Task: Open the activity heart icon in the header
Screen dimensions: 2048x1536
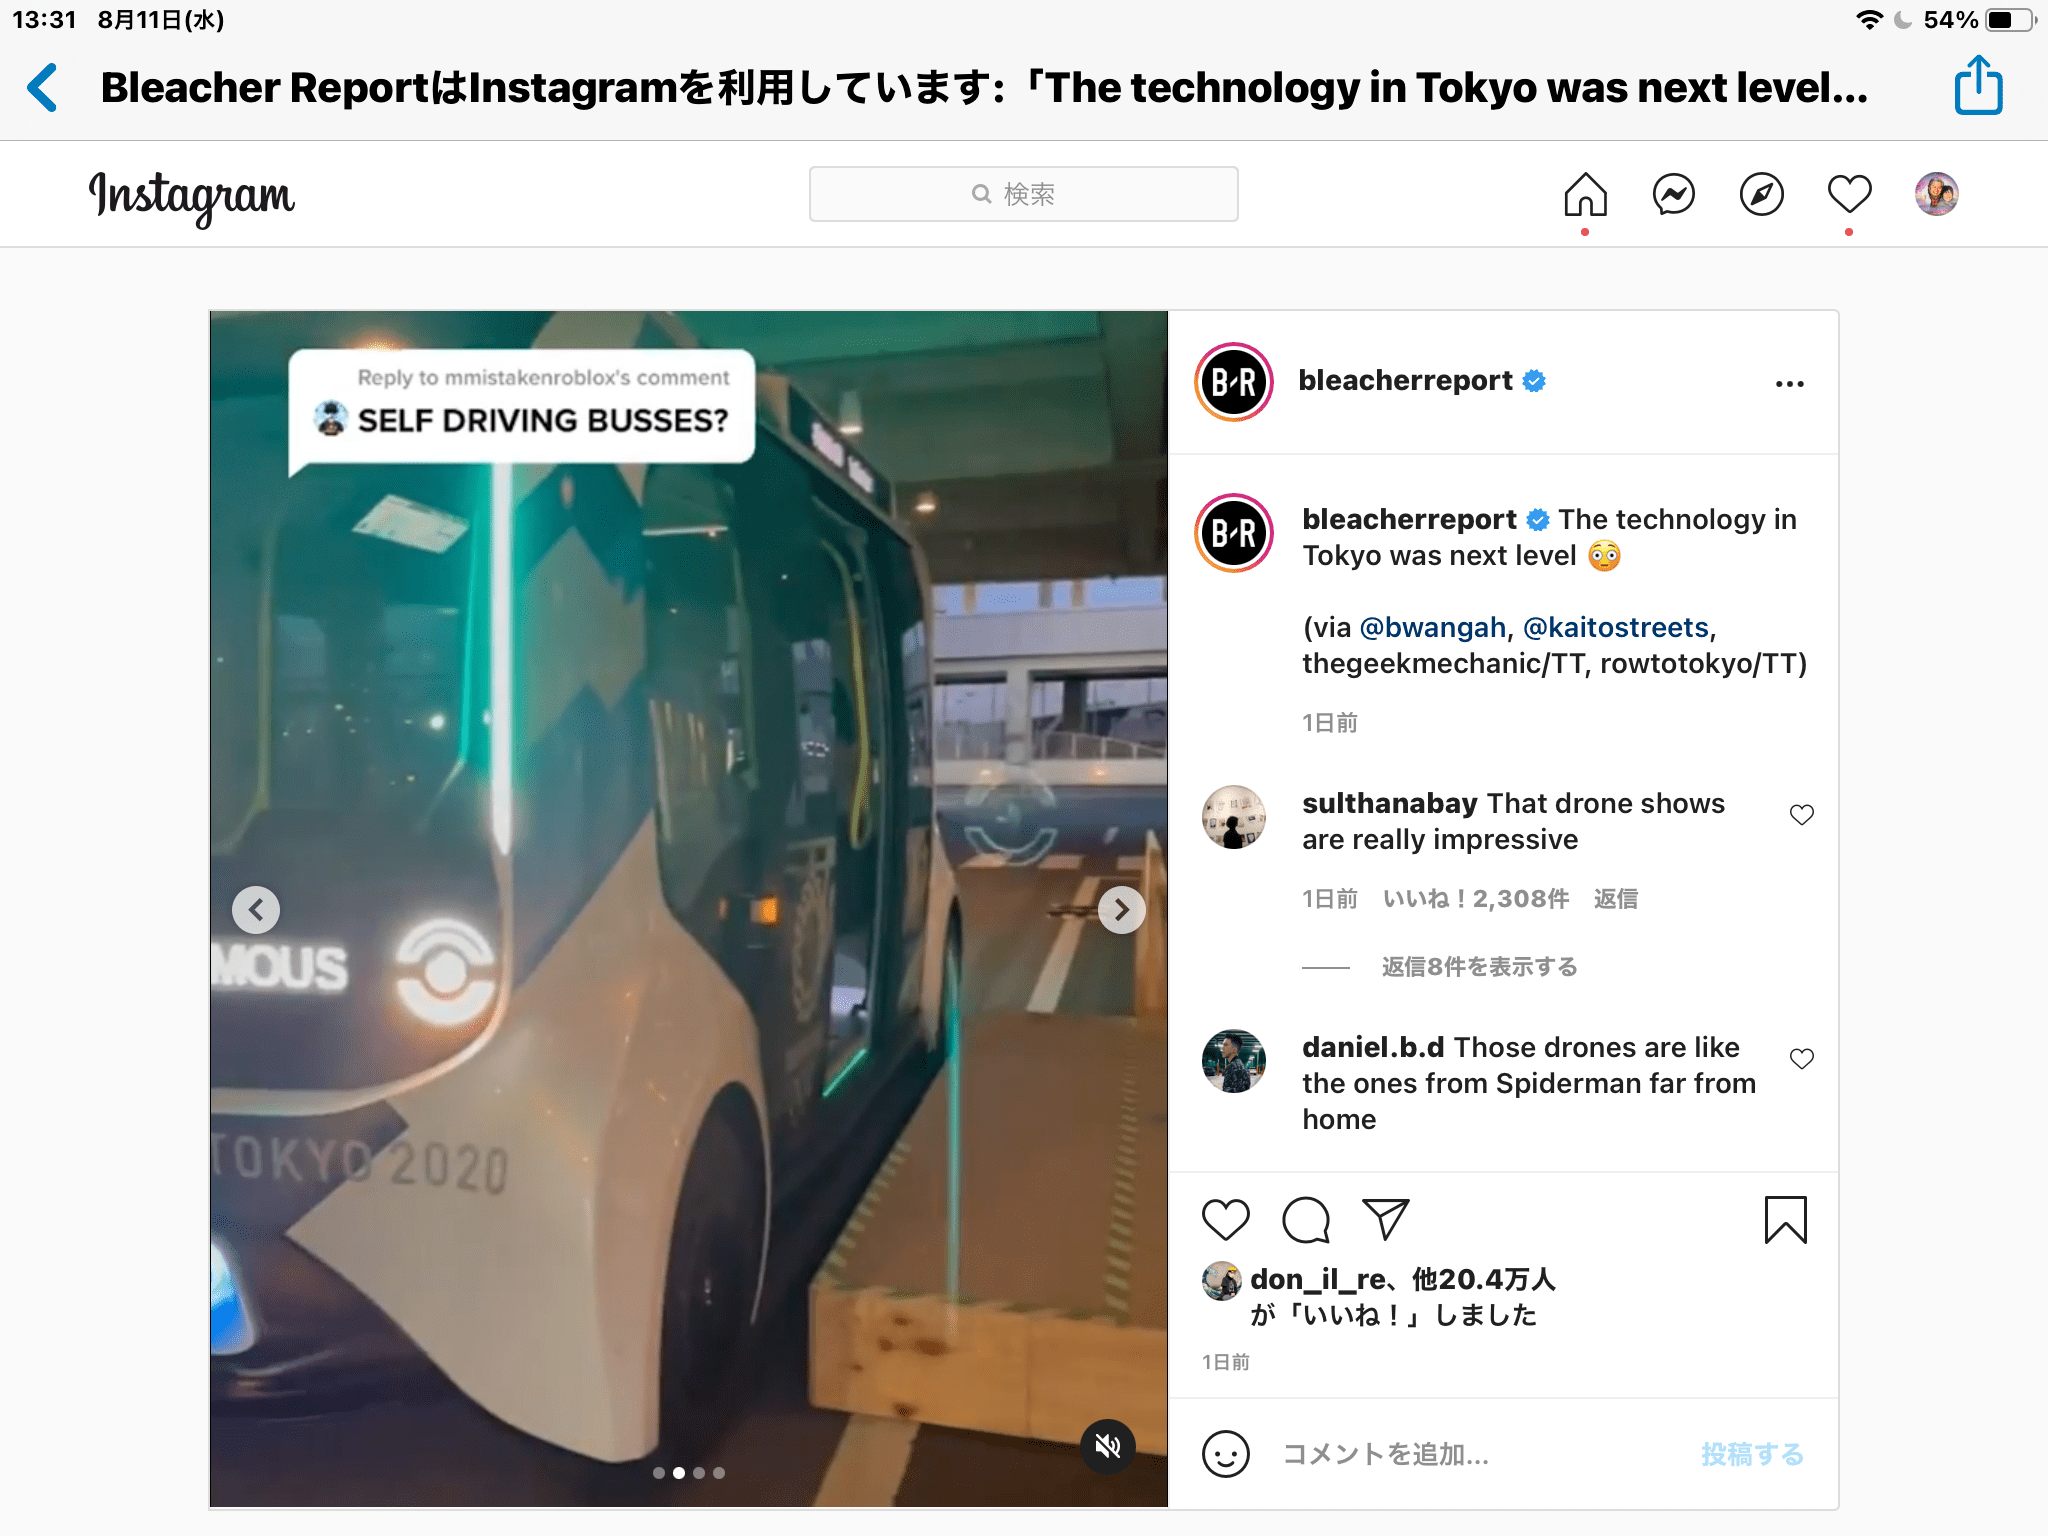Action: pos(1849,194)
